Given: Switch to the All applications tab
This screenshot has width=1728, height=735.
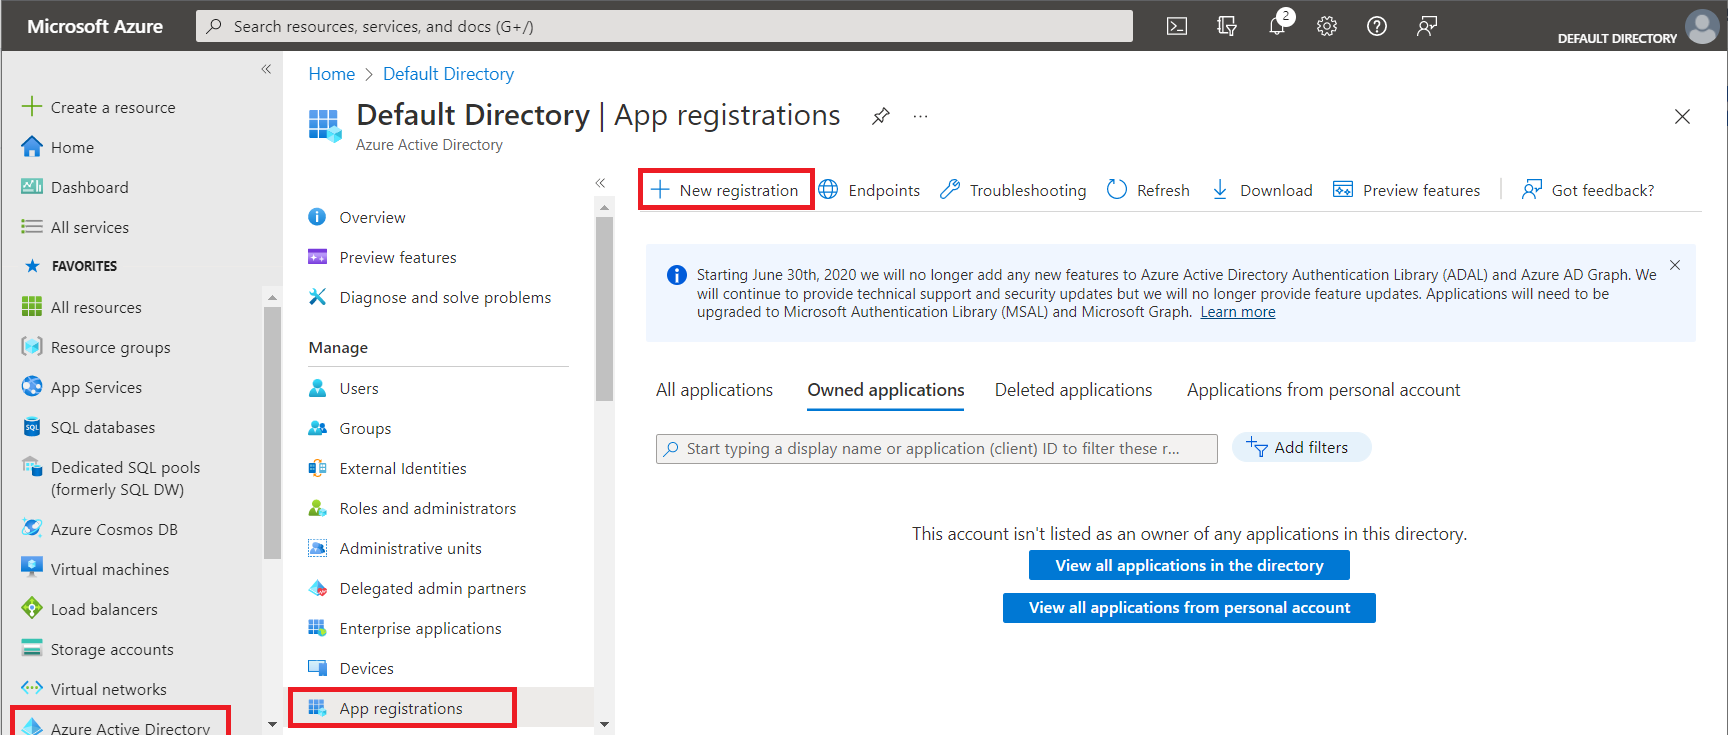Looking at the screenshot, I should click(x=714, y=390).
